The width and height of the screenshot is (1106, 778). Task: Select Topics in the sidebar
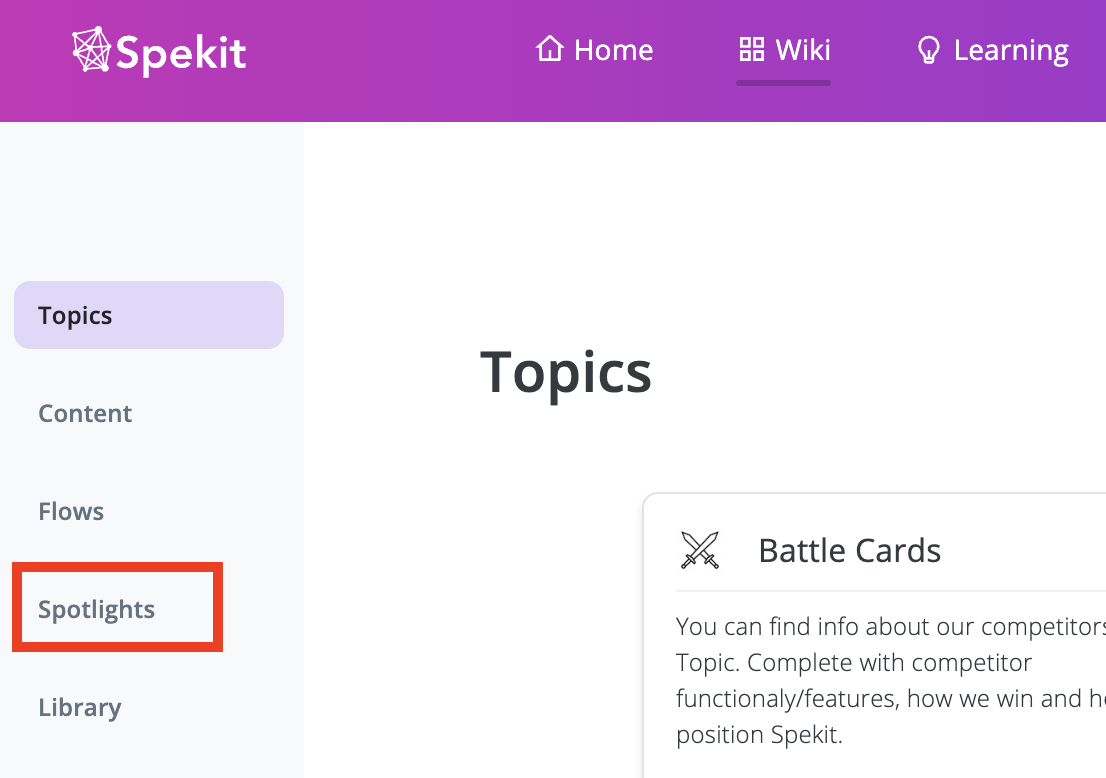tap(149, 315)
